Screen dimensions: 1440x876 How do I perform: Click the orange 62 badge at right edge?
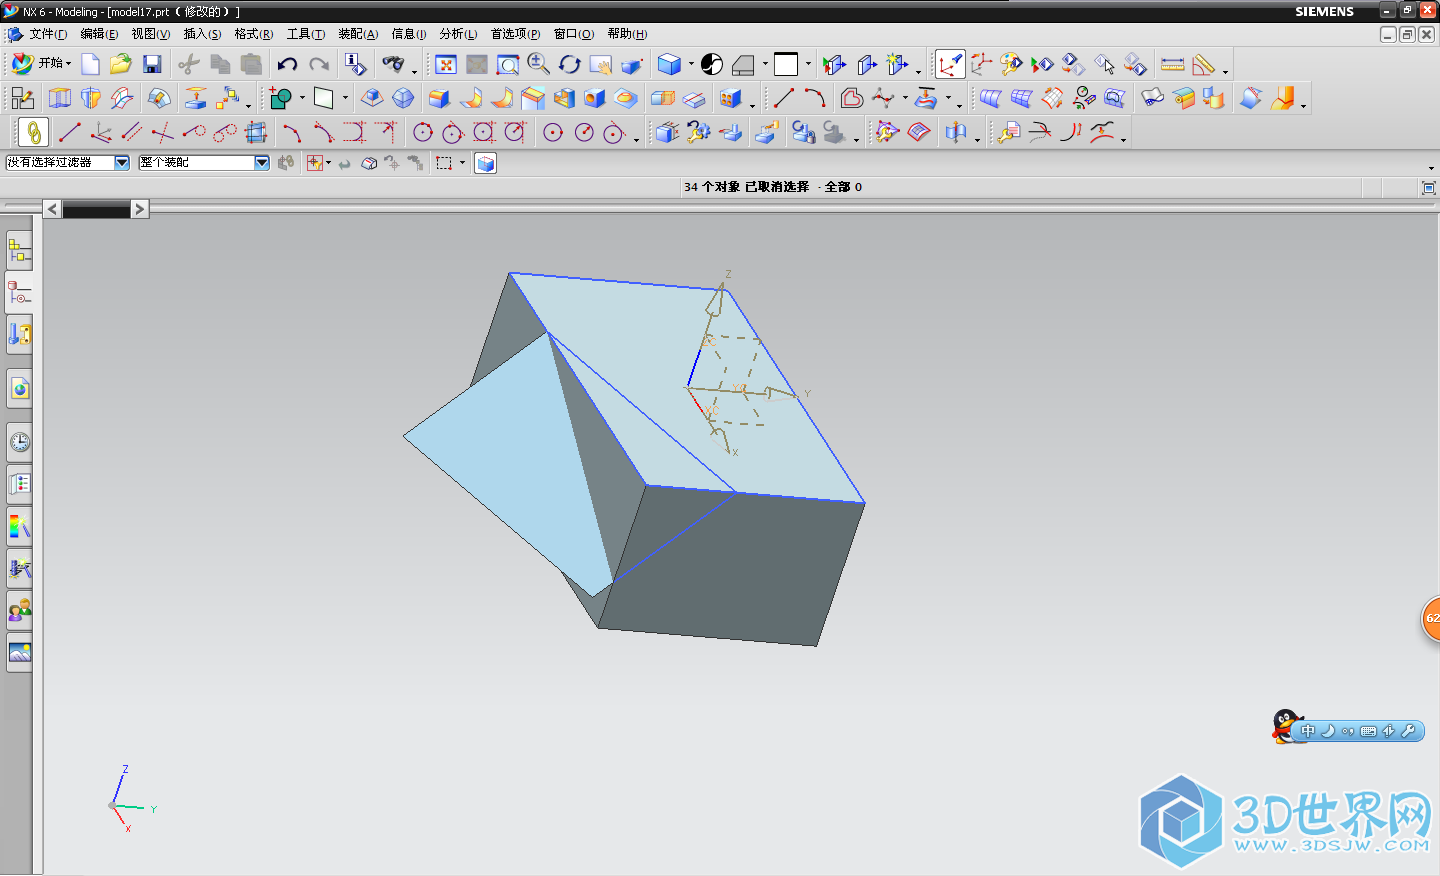pyautogui.click(x=1431, y=619)
